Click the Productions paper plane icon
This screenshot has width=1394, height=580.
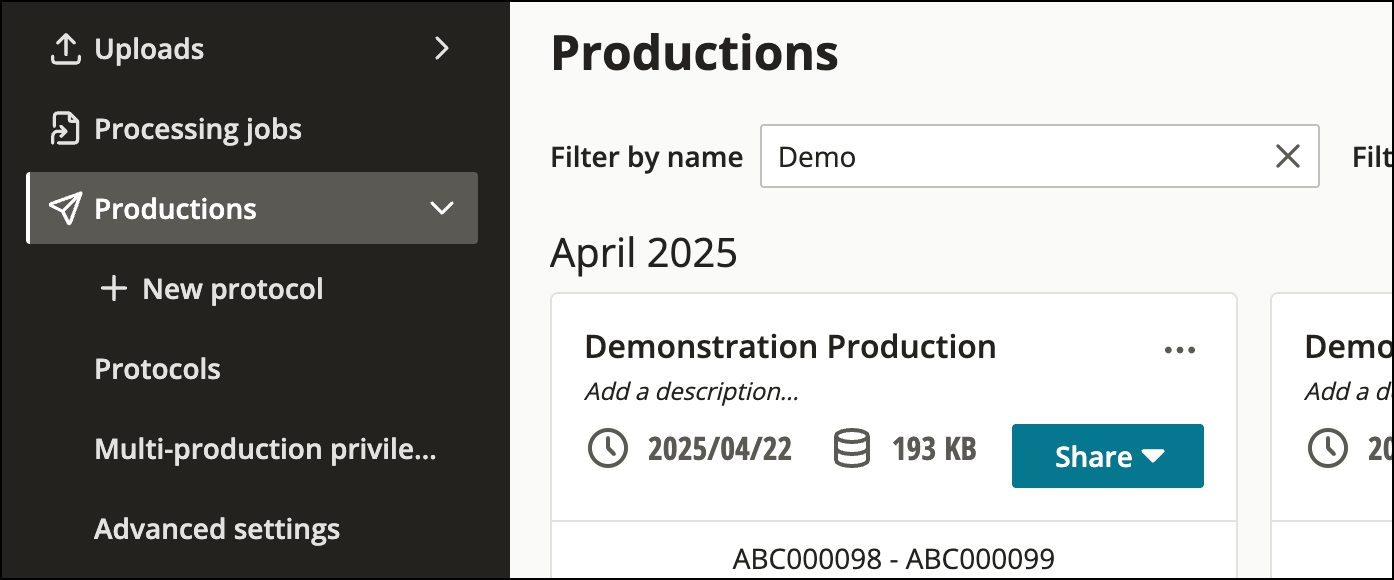click(65, 208)
